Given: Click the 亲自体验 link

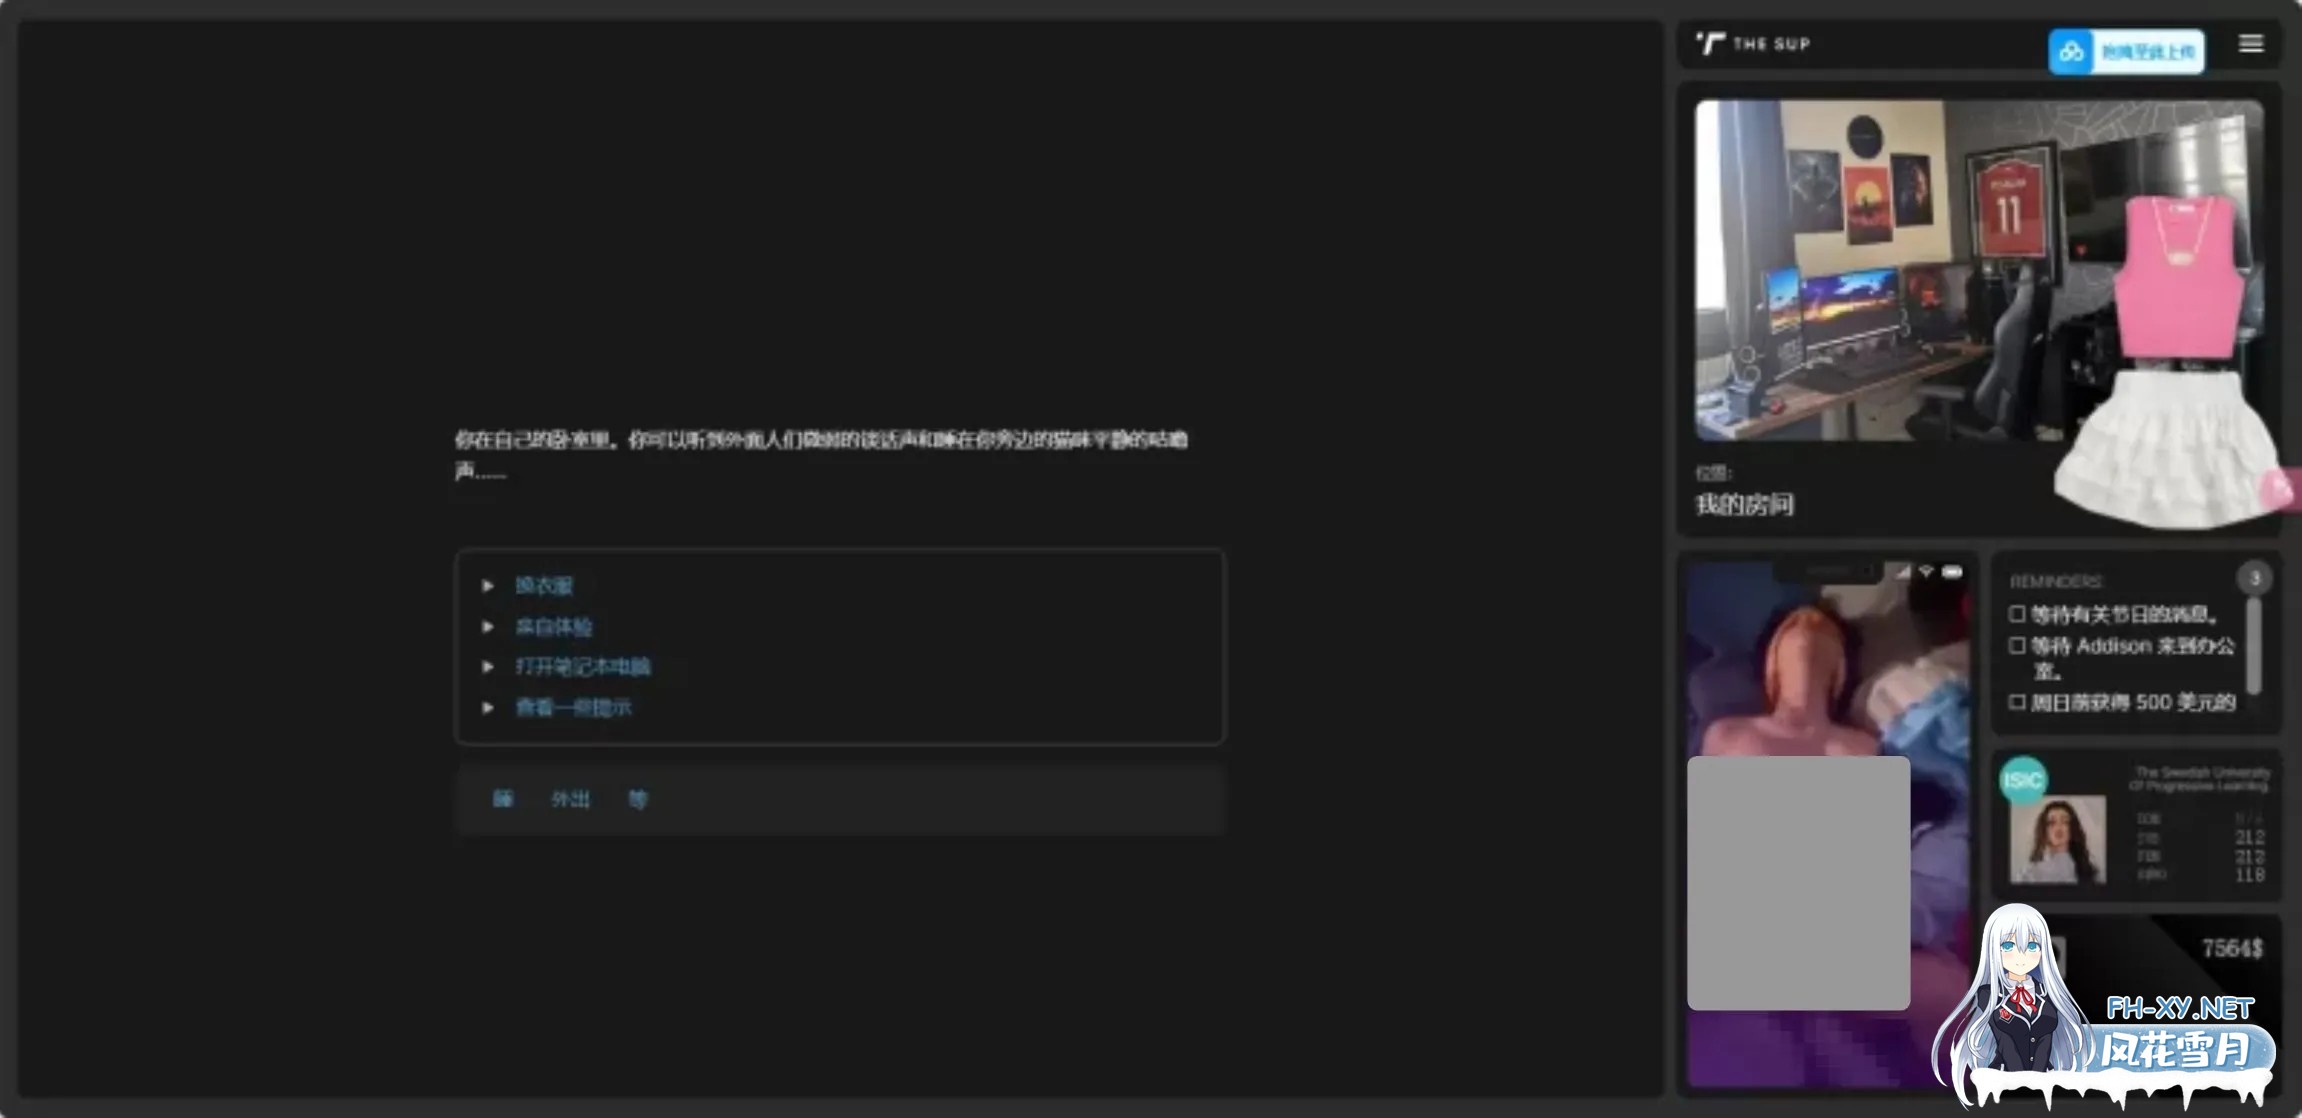Looking at the screenshot, I should (553, 627).
